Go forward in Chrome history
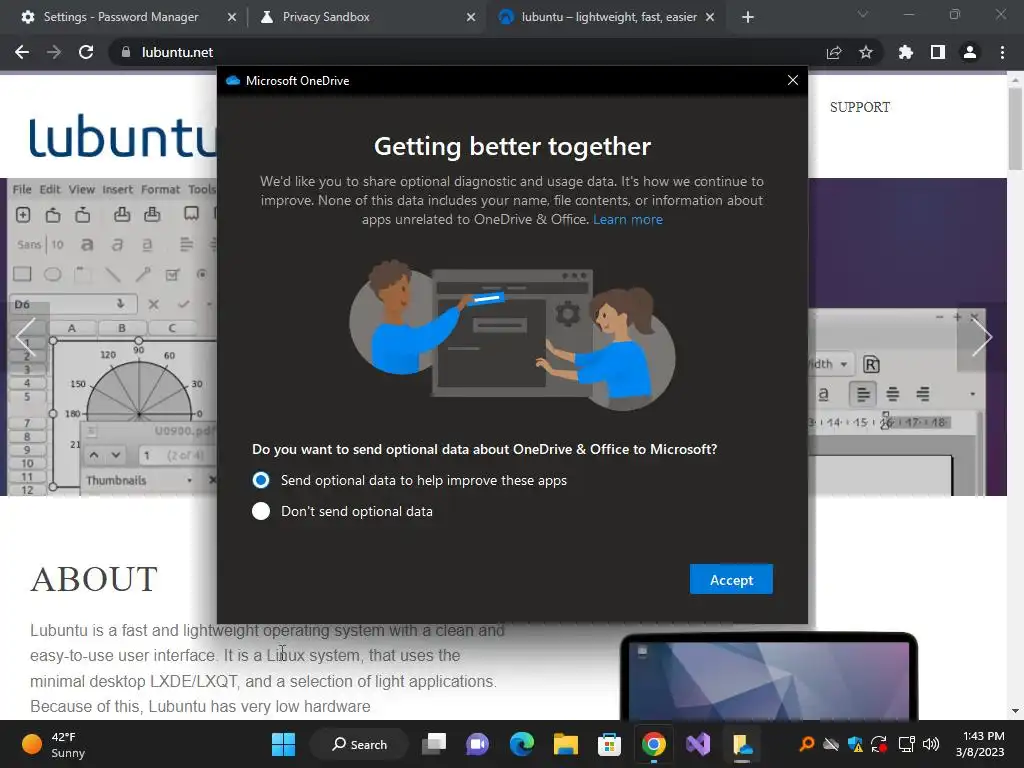Viewport: 1024px width, 768px height. coord(54,52)
